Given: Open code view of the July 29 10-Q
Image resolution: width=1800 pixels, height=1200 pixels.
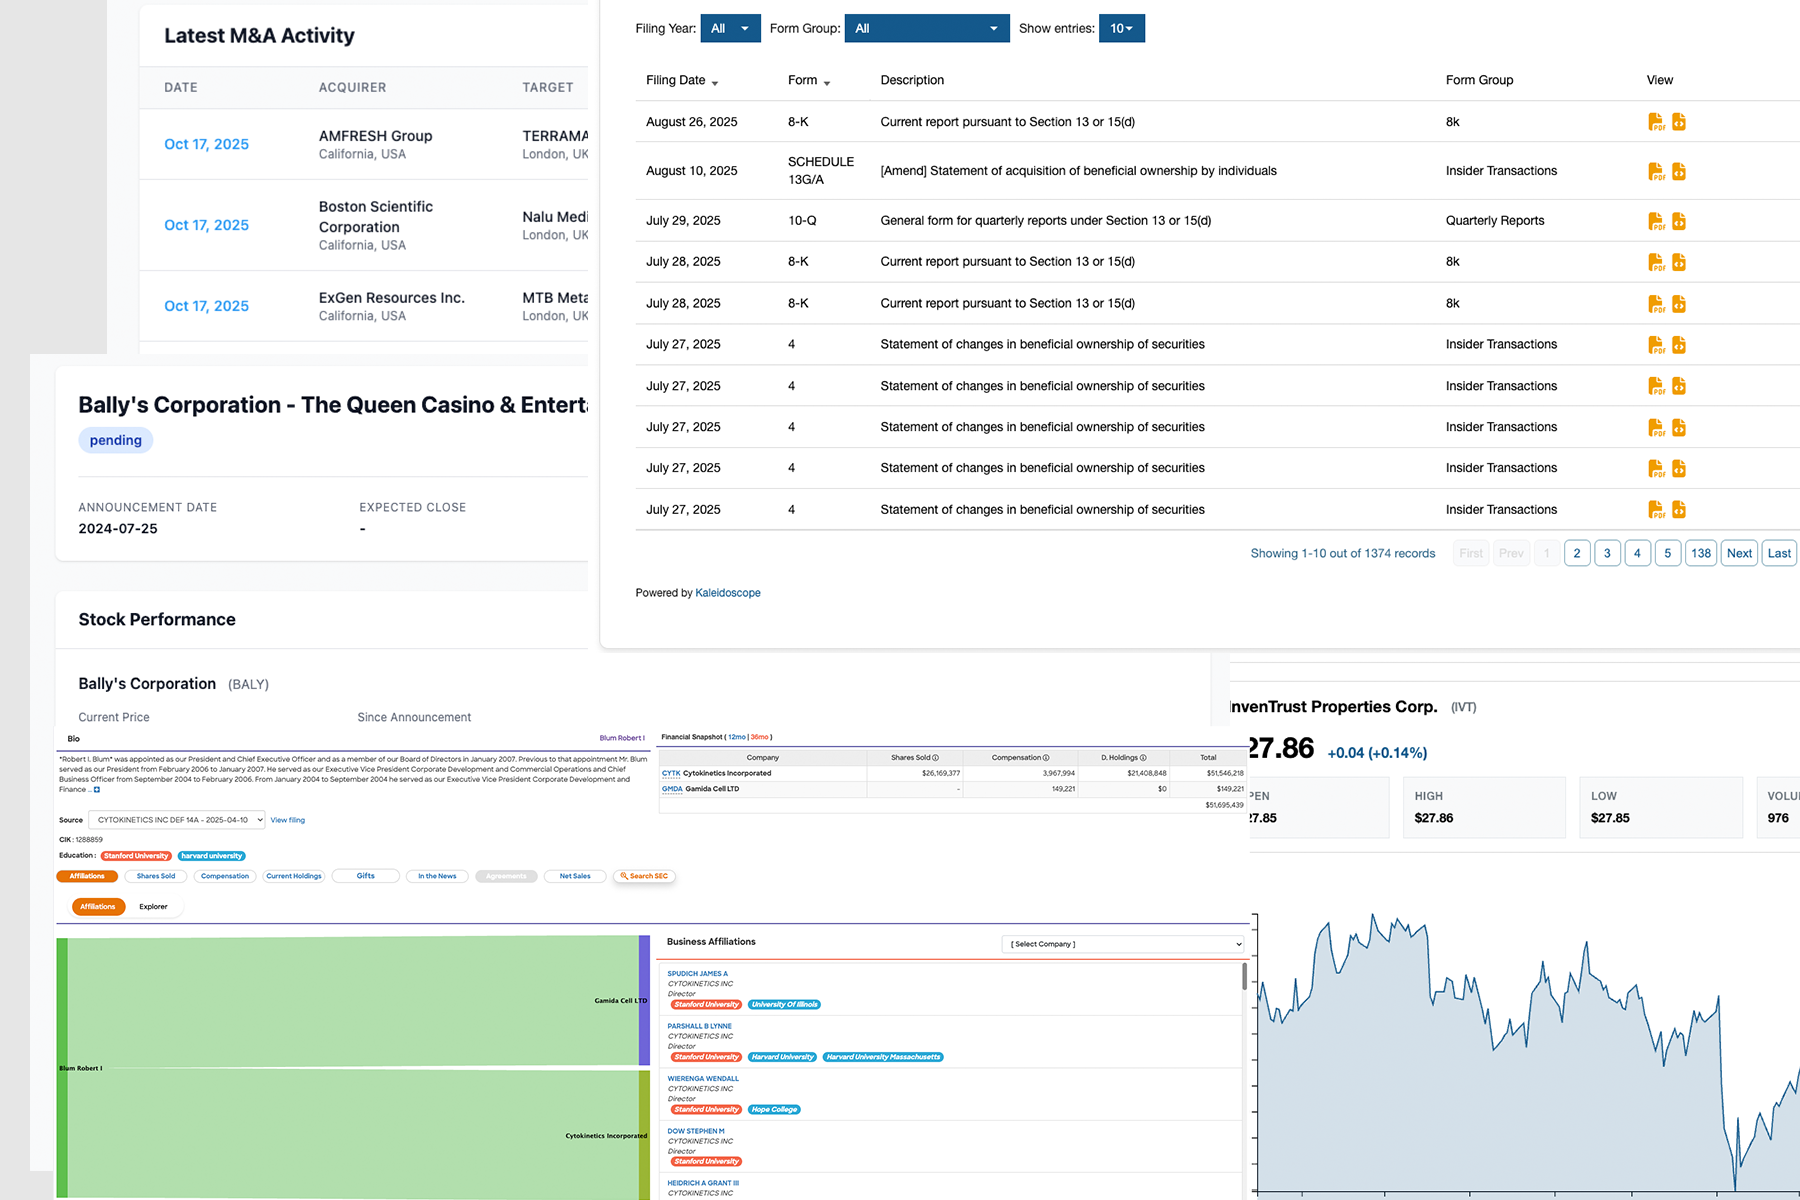Looking at the screenshot, I should tap(1679, 220).
